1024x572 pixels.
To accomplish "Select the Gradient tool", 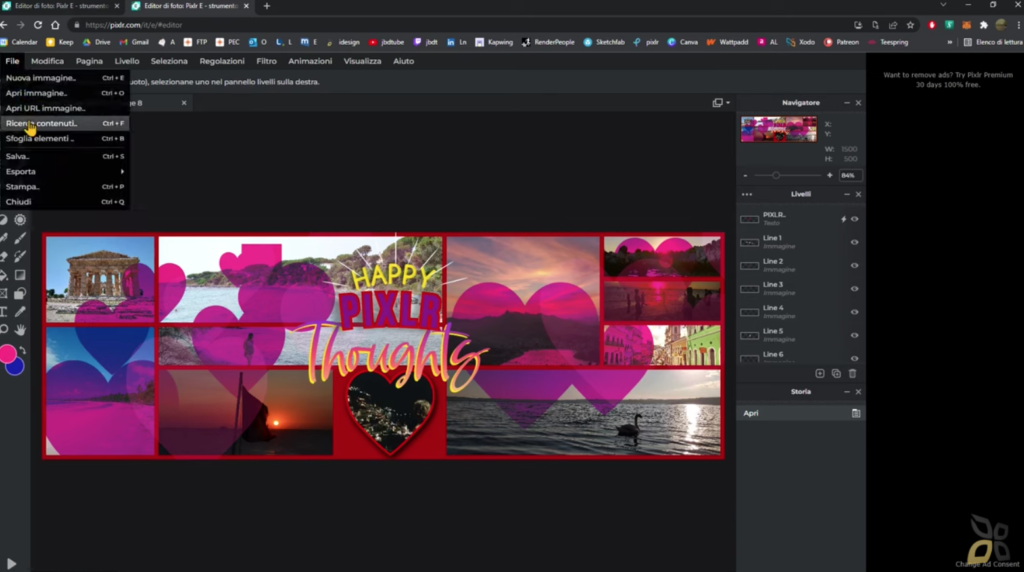I will pos(20,275).
